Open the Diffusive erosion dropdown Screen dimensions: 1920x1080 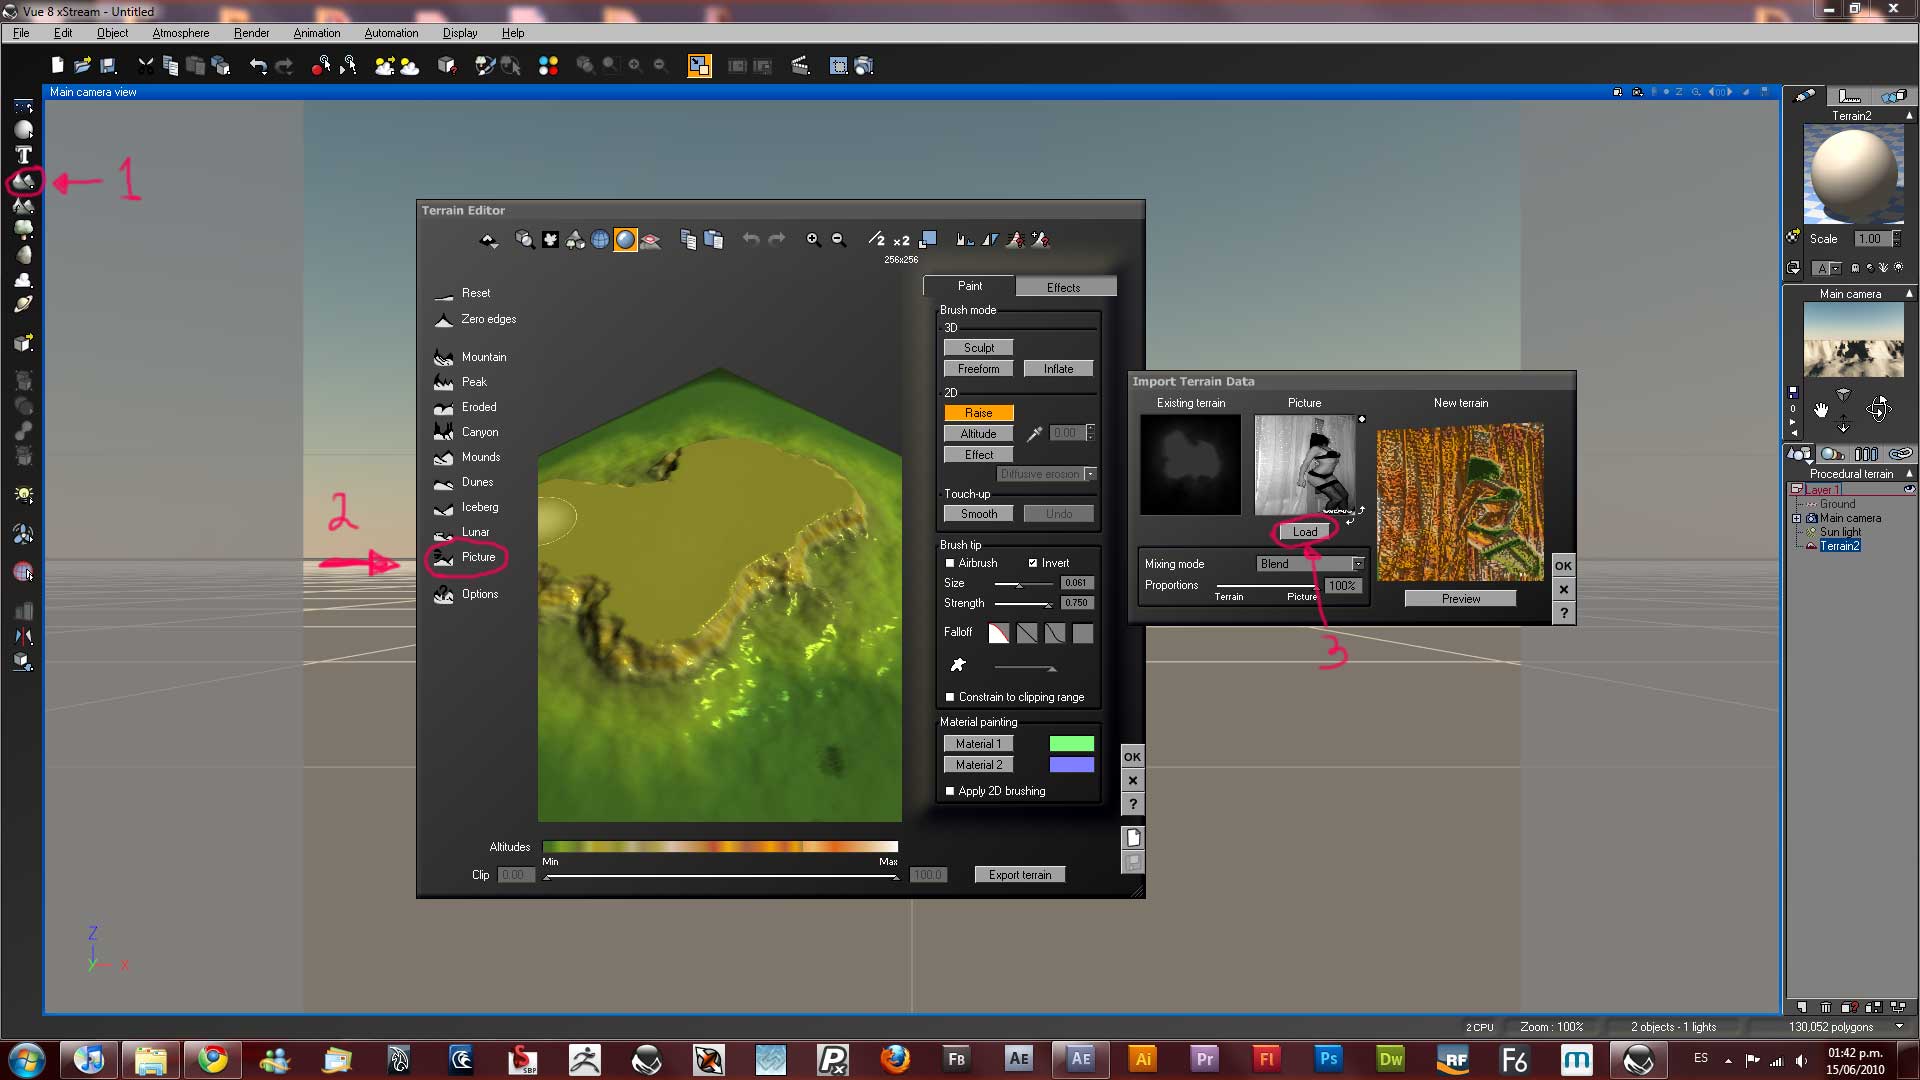1090,474
